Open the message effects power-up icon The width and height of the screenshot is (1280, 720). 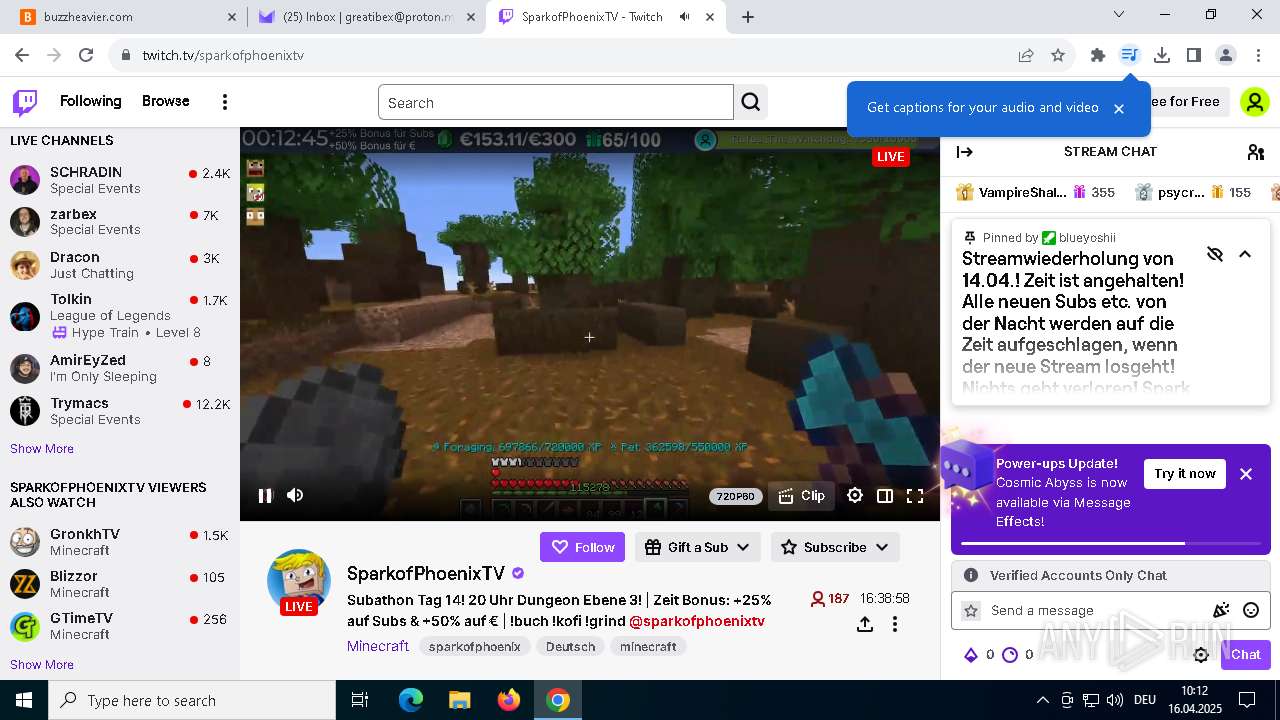1221,610
